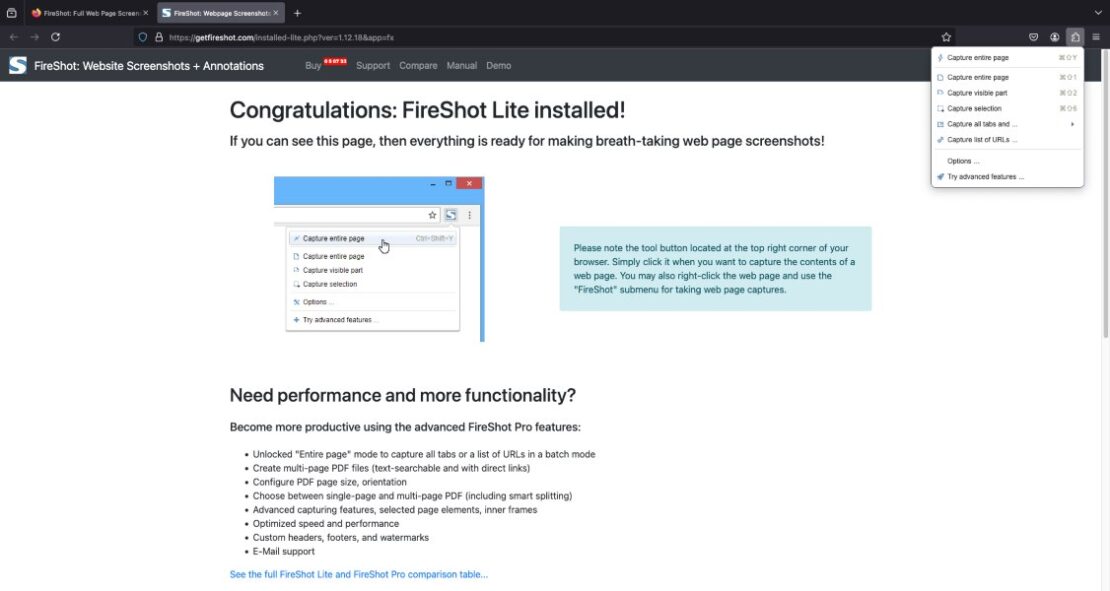The width and height of the screenshot is (1110, 591).
Task: Bookmark the page using the star icon
Action: (946, 36)
